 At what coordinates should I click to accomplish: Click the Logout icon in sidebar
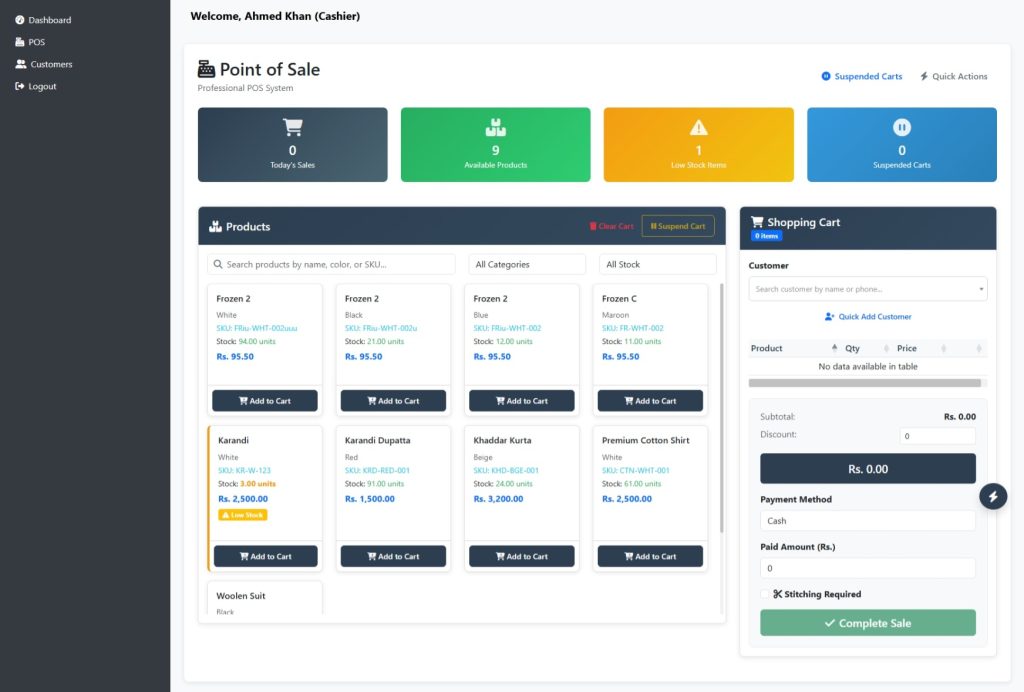tap(20, 86)
